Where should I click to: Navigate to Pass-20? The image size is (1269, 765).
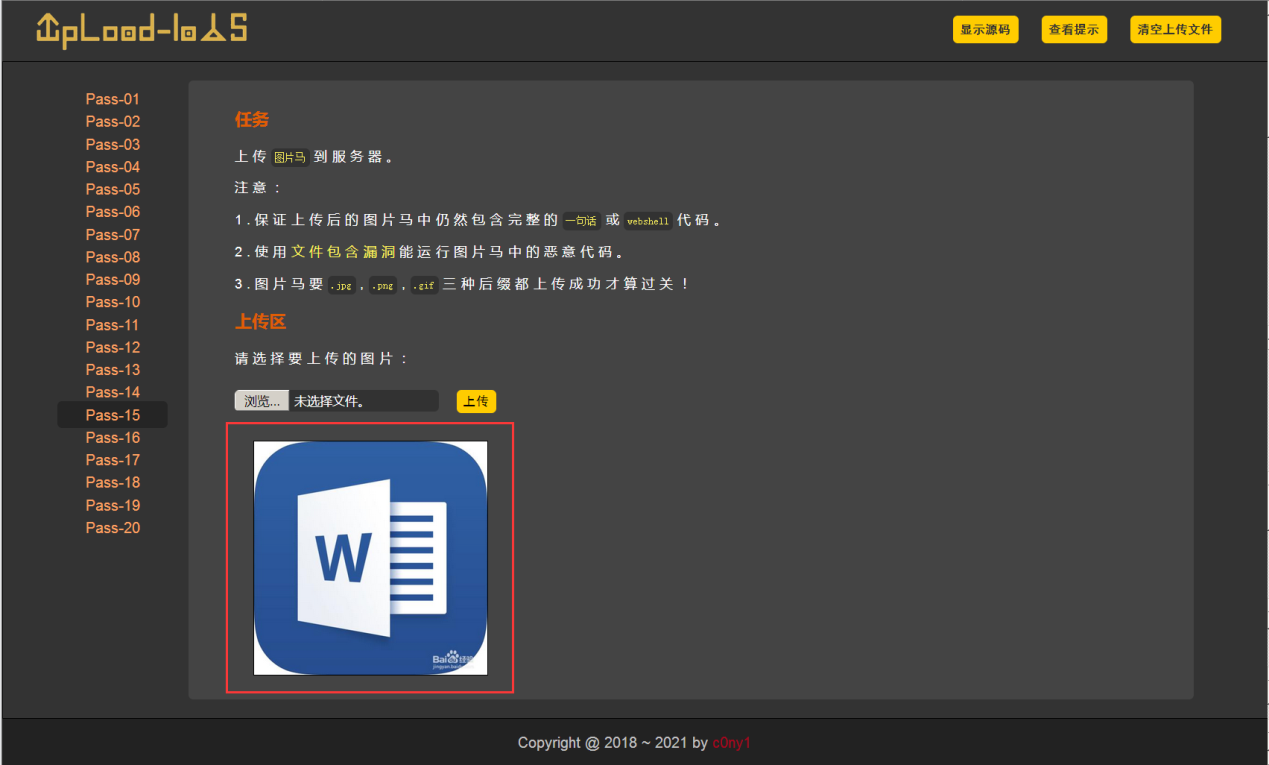(113, 528)
